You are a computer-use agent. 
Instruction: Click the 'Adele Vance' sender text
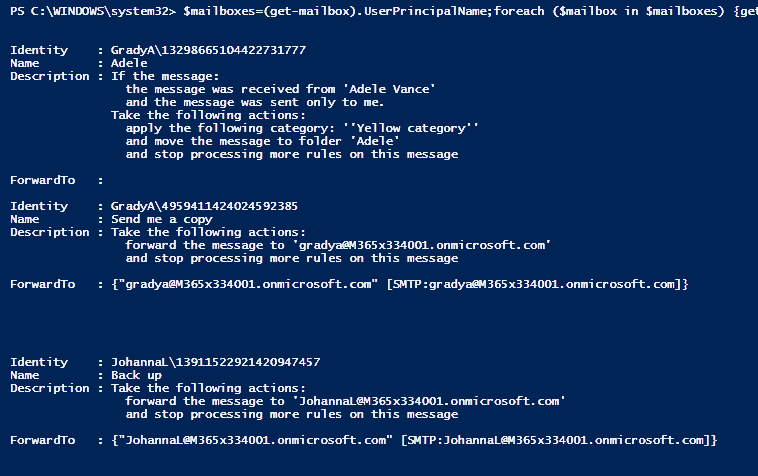point(392,89)
